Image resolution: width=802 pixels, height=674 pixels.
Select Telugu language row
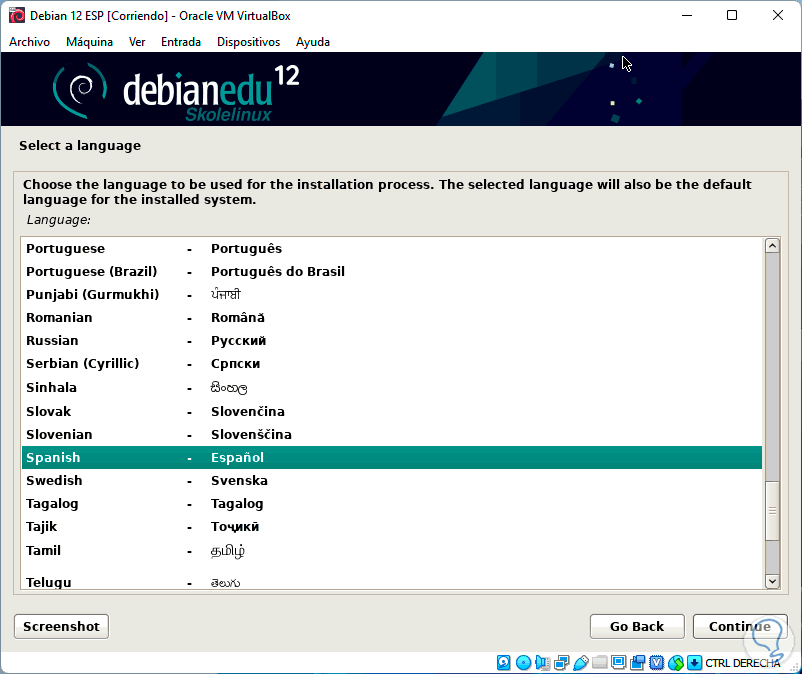[x=392, y=581]
